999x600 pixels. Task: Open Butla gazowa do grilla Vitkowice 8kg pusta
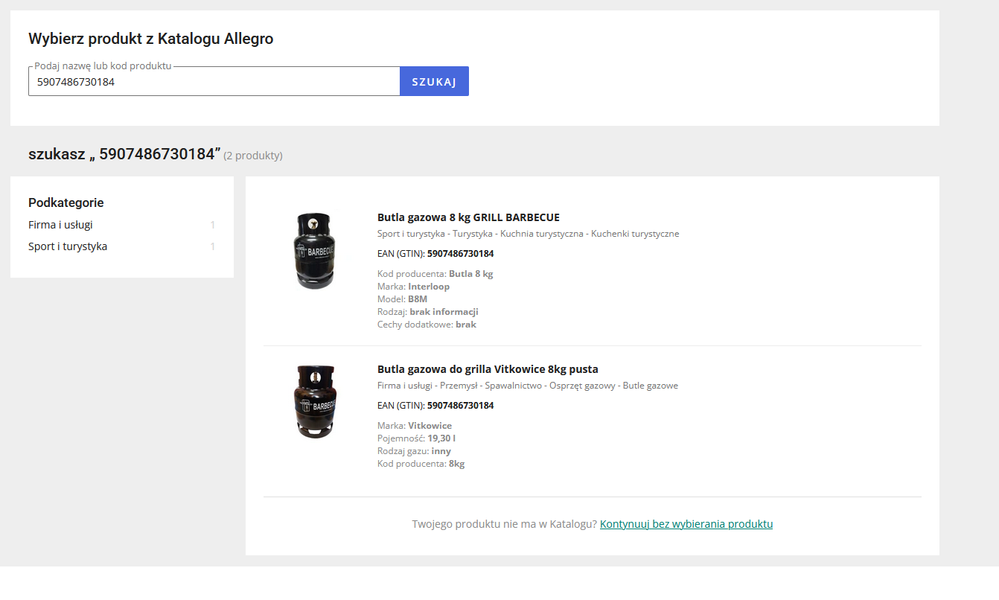[487, 369]
